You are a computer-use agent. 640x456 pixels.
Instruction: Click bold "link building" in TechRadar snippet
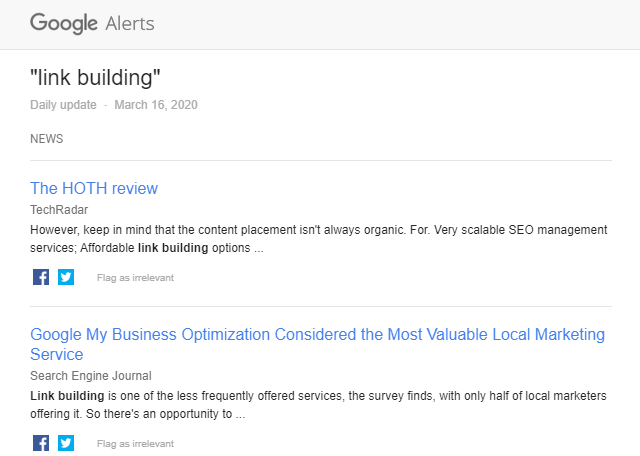173,248
